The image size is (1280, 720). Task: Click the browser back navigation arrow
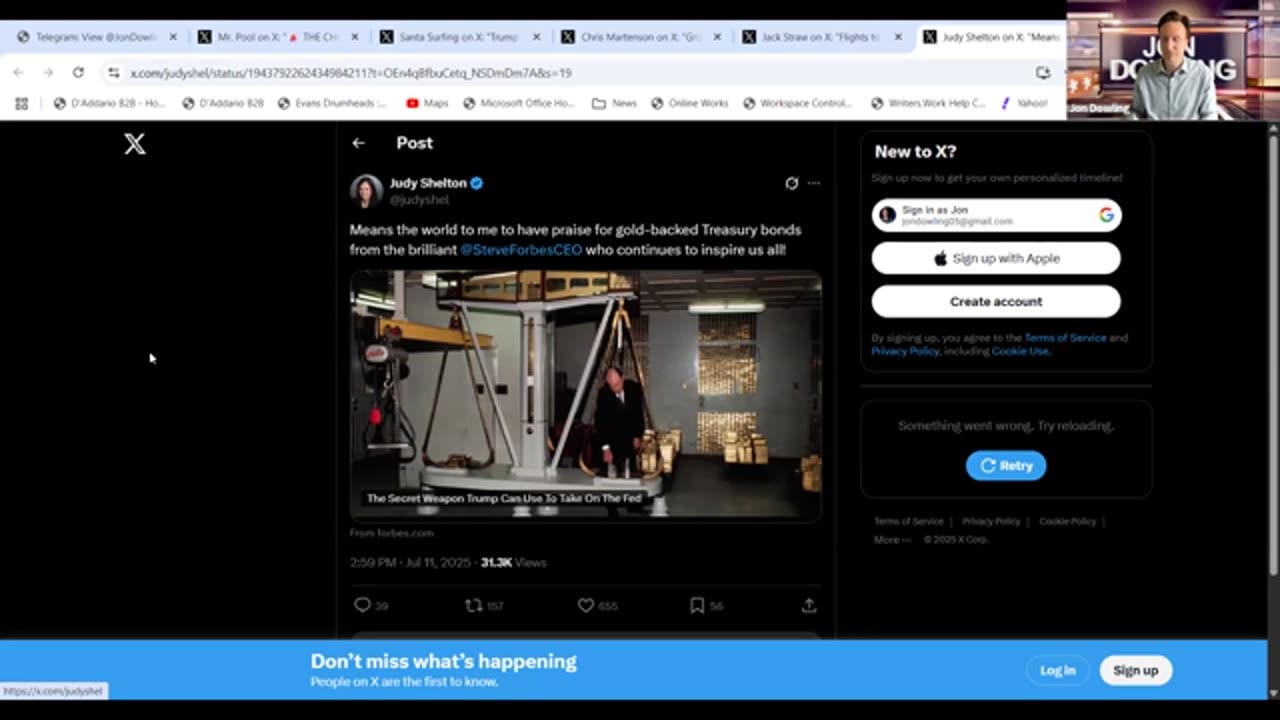pyautogui.click(x=18, y=72)
